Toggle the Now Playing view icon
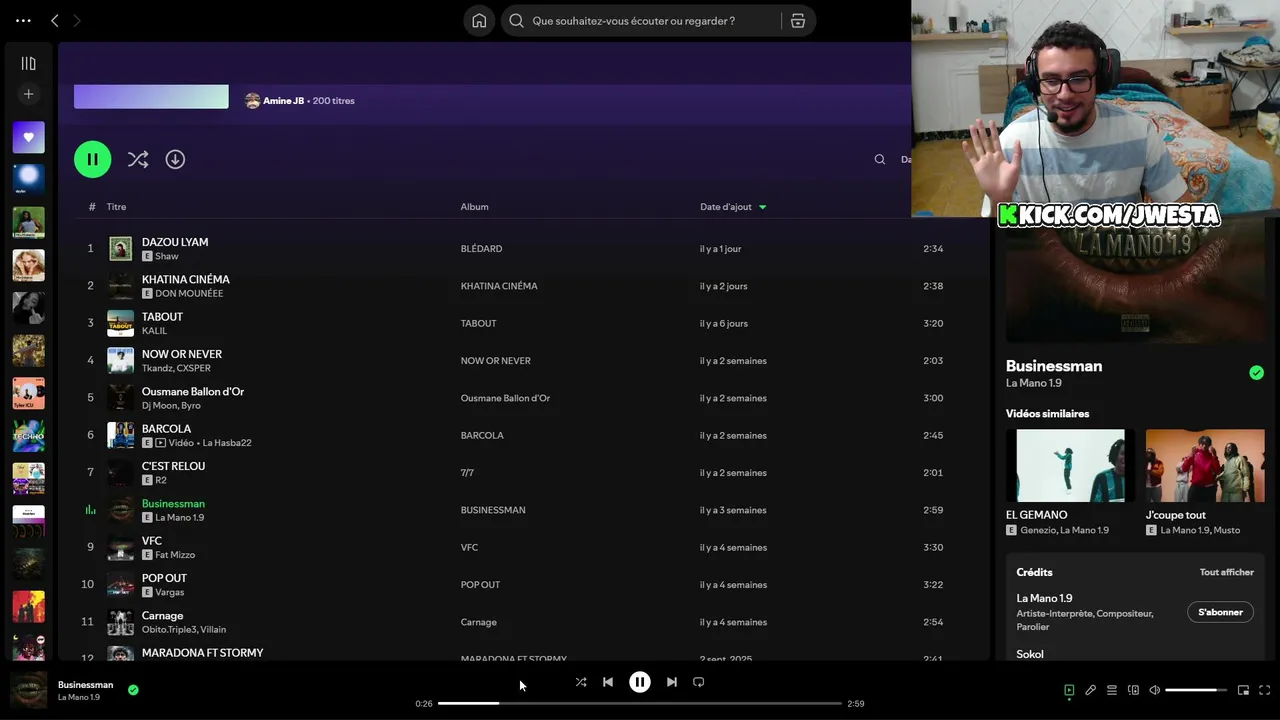Image resolution: width=1280 pixels, height=720 pixels. click(1069, 690)
